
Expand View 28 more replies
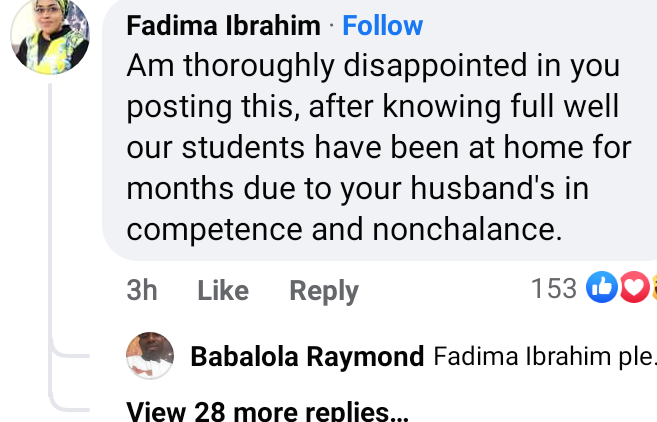[268, 411]
